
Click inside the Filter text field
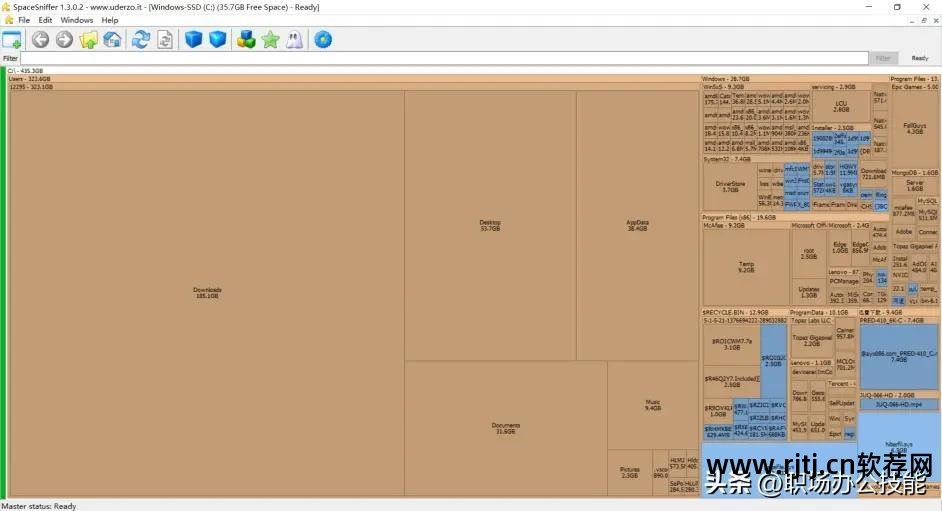pyautogui.click(x=445, y=58)
